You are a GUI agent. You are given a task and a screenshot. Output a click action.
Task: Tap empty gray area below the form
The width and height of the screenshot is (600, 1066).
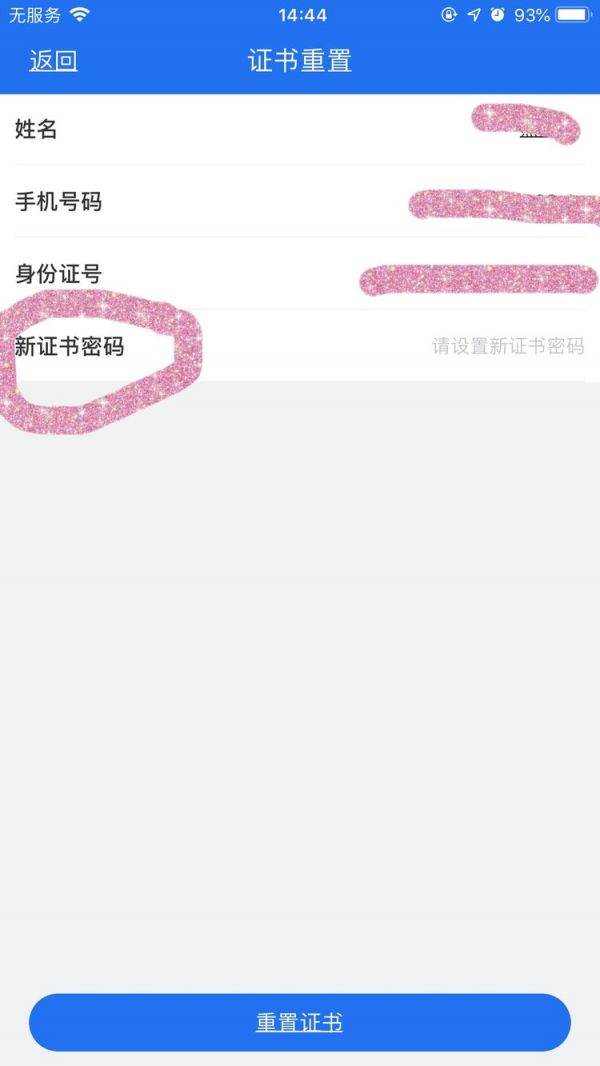[x=300, y=680]
